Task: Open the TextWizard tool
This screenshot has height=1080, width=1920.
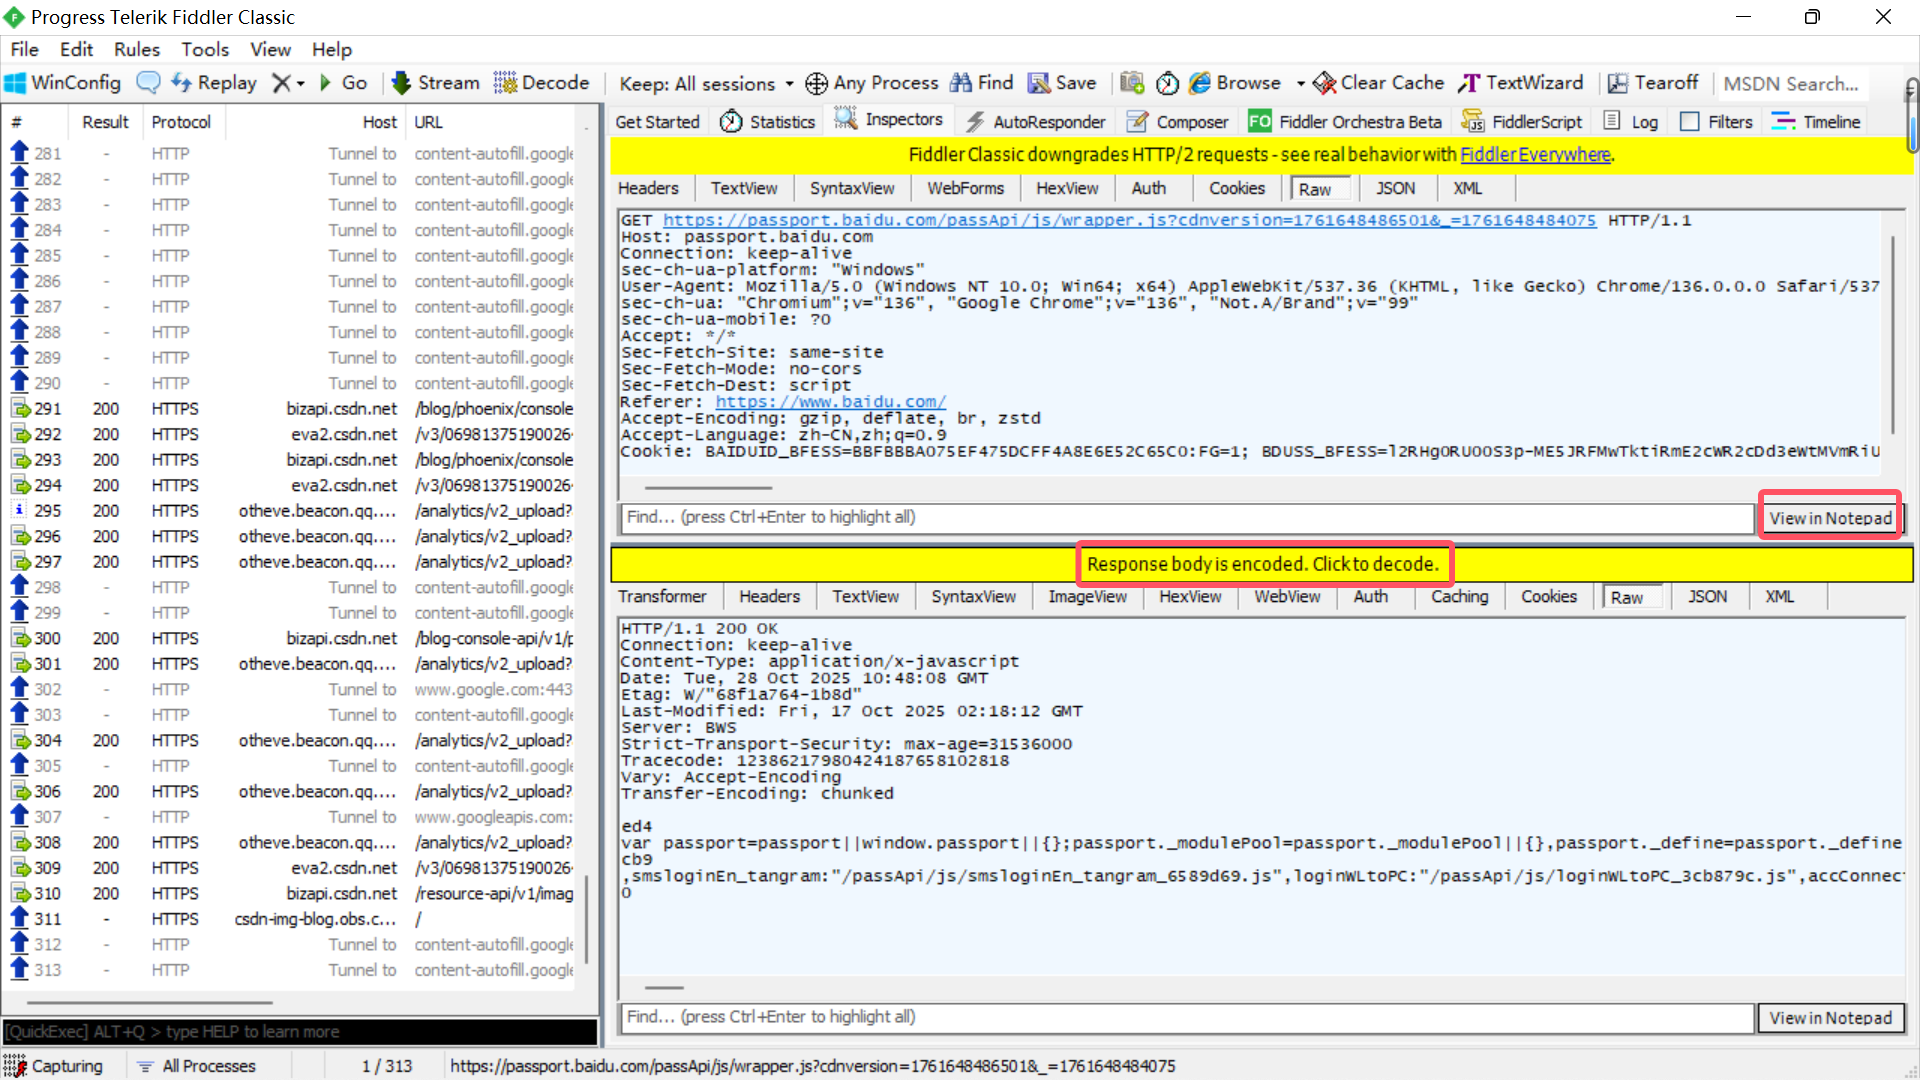Action: point(1521,83)
